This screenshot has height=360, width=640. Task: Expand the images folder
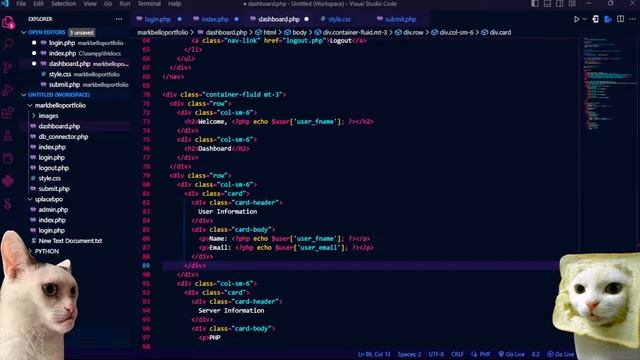(34, 116)
